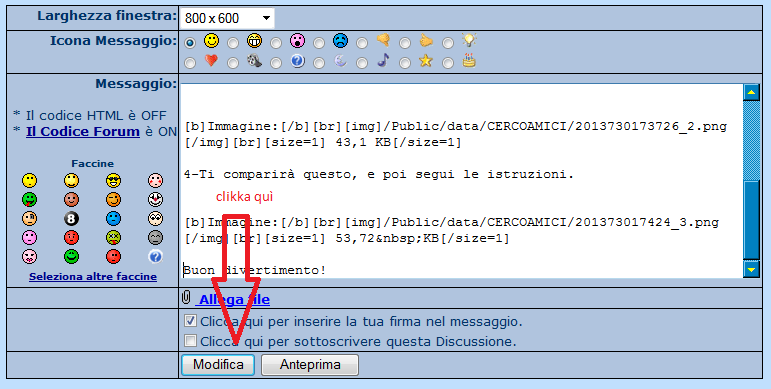Click message scrollbar up arrow
Screen dimensions: 771x389
coord(751,92)
